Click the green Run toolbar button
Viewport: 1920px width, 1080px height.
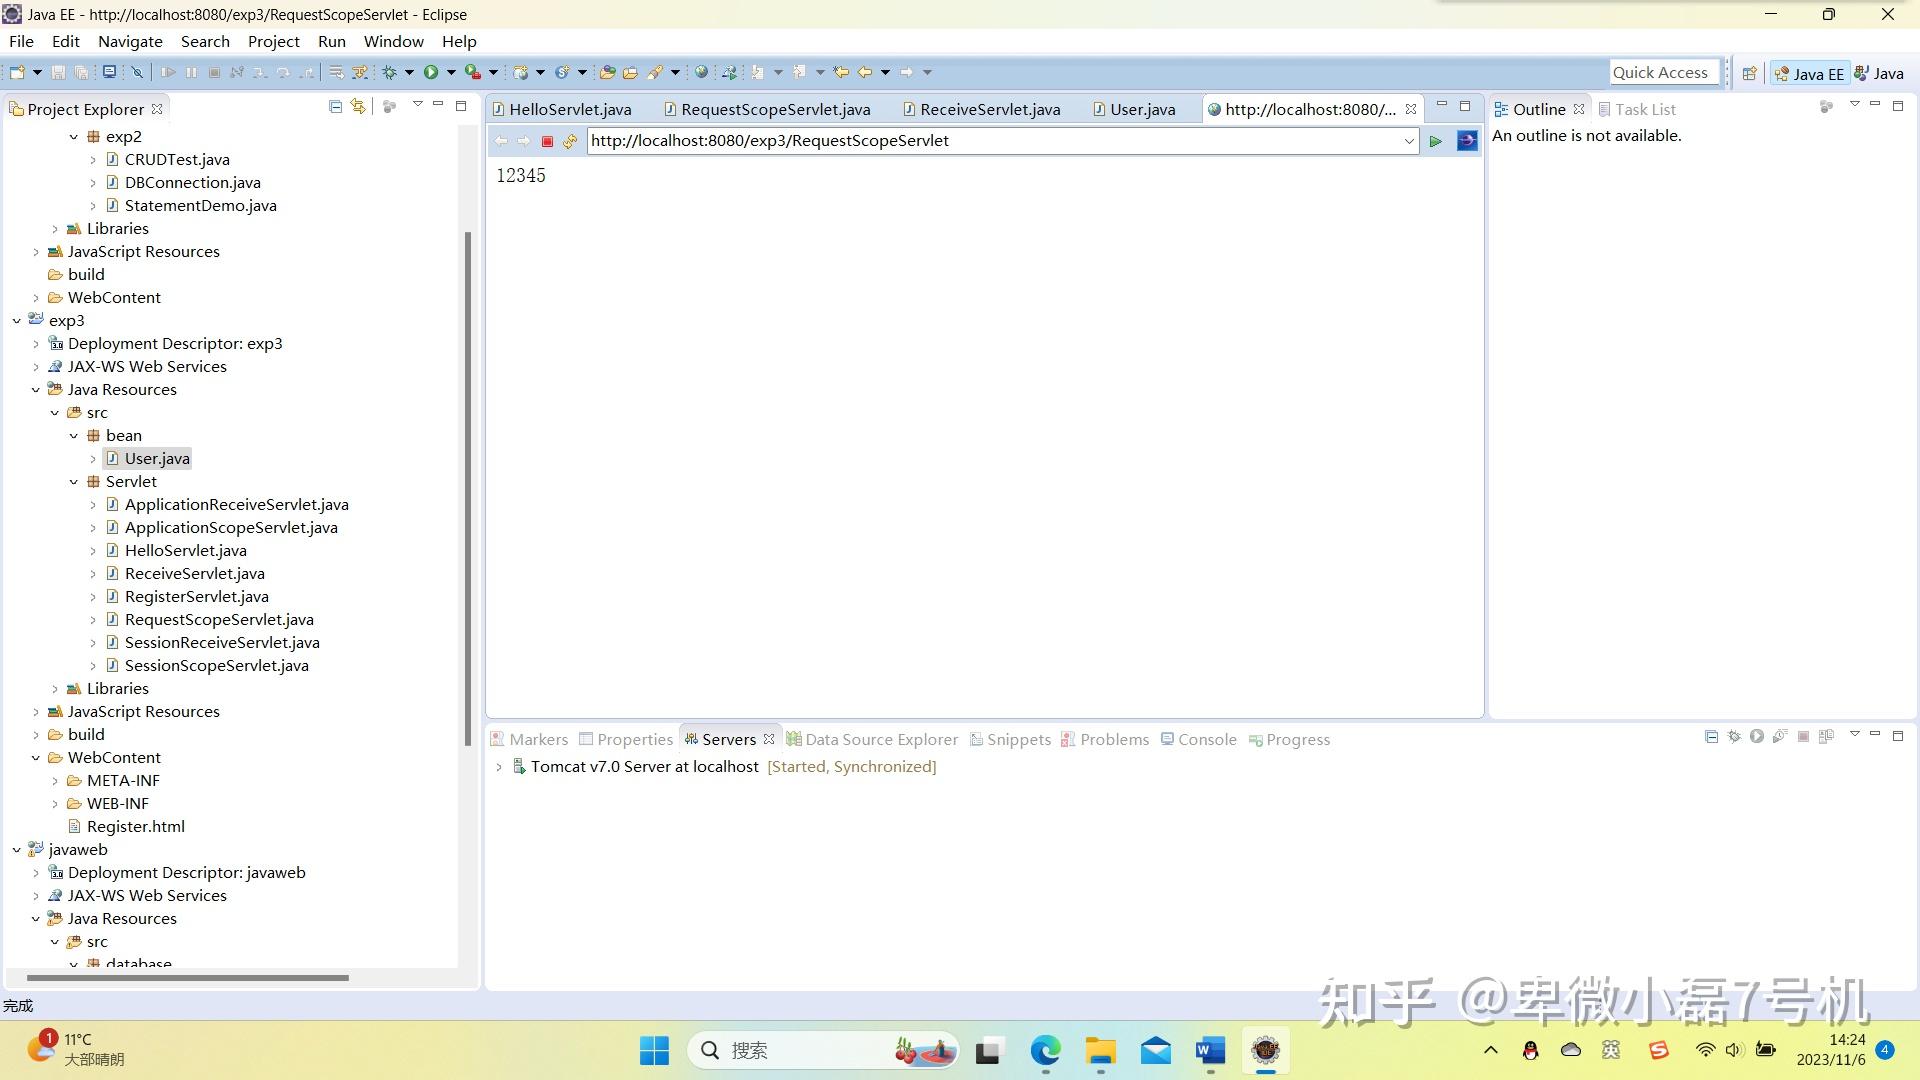[431, 72]
